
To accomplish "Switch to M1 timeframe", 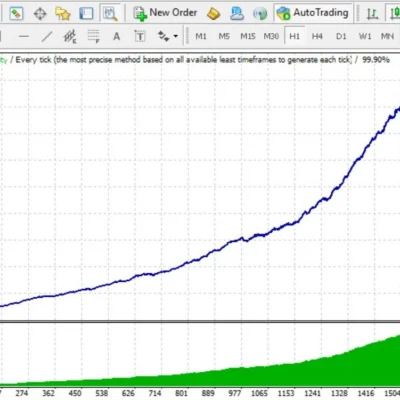I will (201, 36).
